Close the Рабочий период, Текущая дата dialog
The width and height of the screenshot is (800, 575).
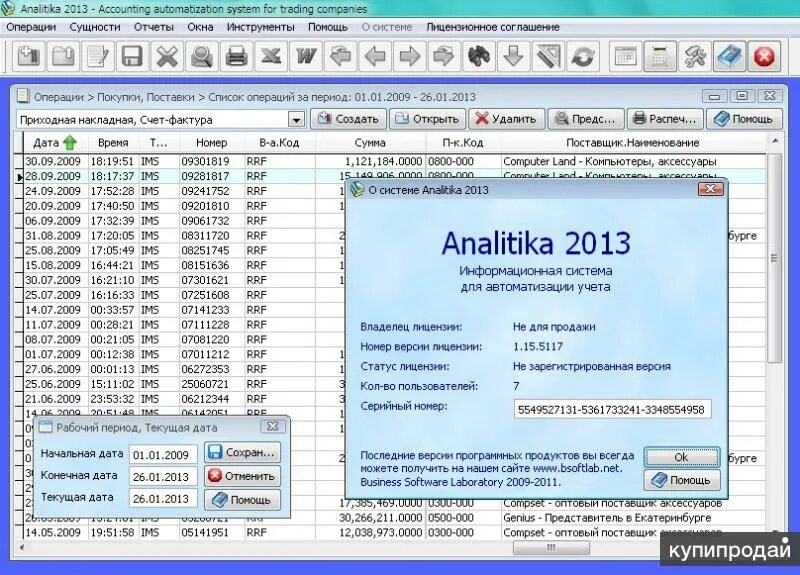click(273, 426)
